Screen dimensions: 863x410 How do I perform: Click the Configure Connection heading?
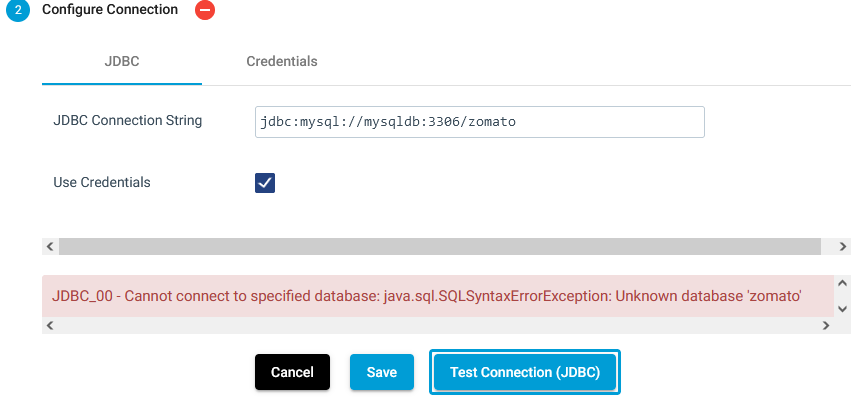[x=110, y=9]
